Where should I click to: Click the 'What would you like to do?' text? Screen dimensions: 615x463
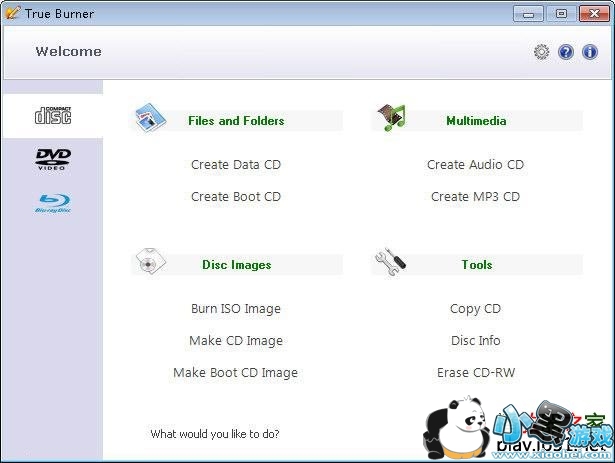pos(215,434)
